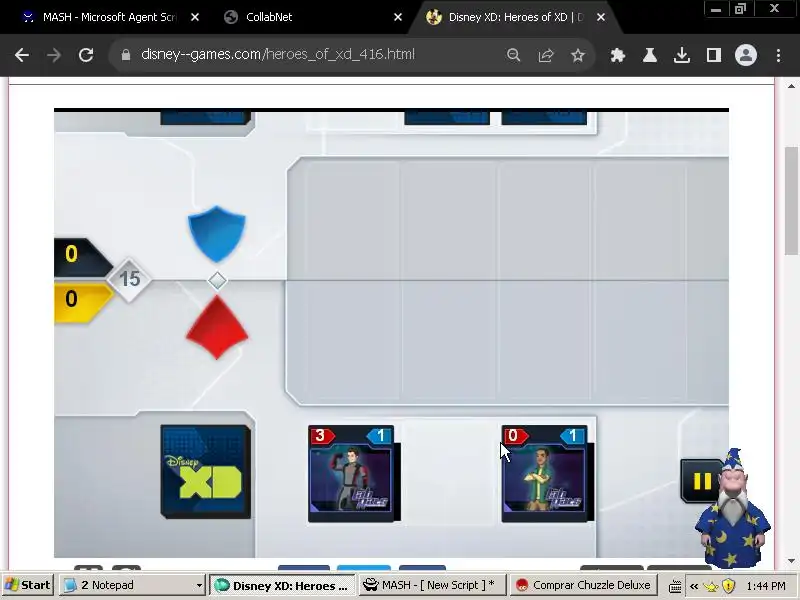
Task: Share this page using the share icon
Action: click(x=545, y=55)
